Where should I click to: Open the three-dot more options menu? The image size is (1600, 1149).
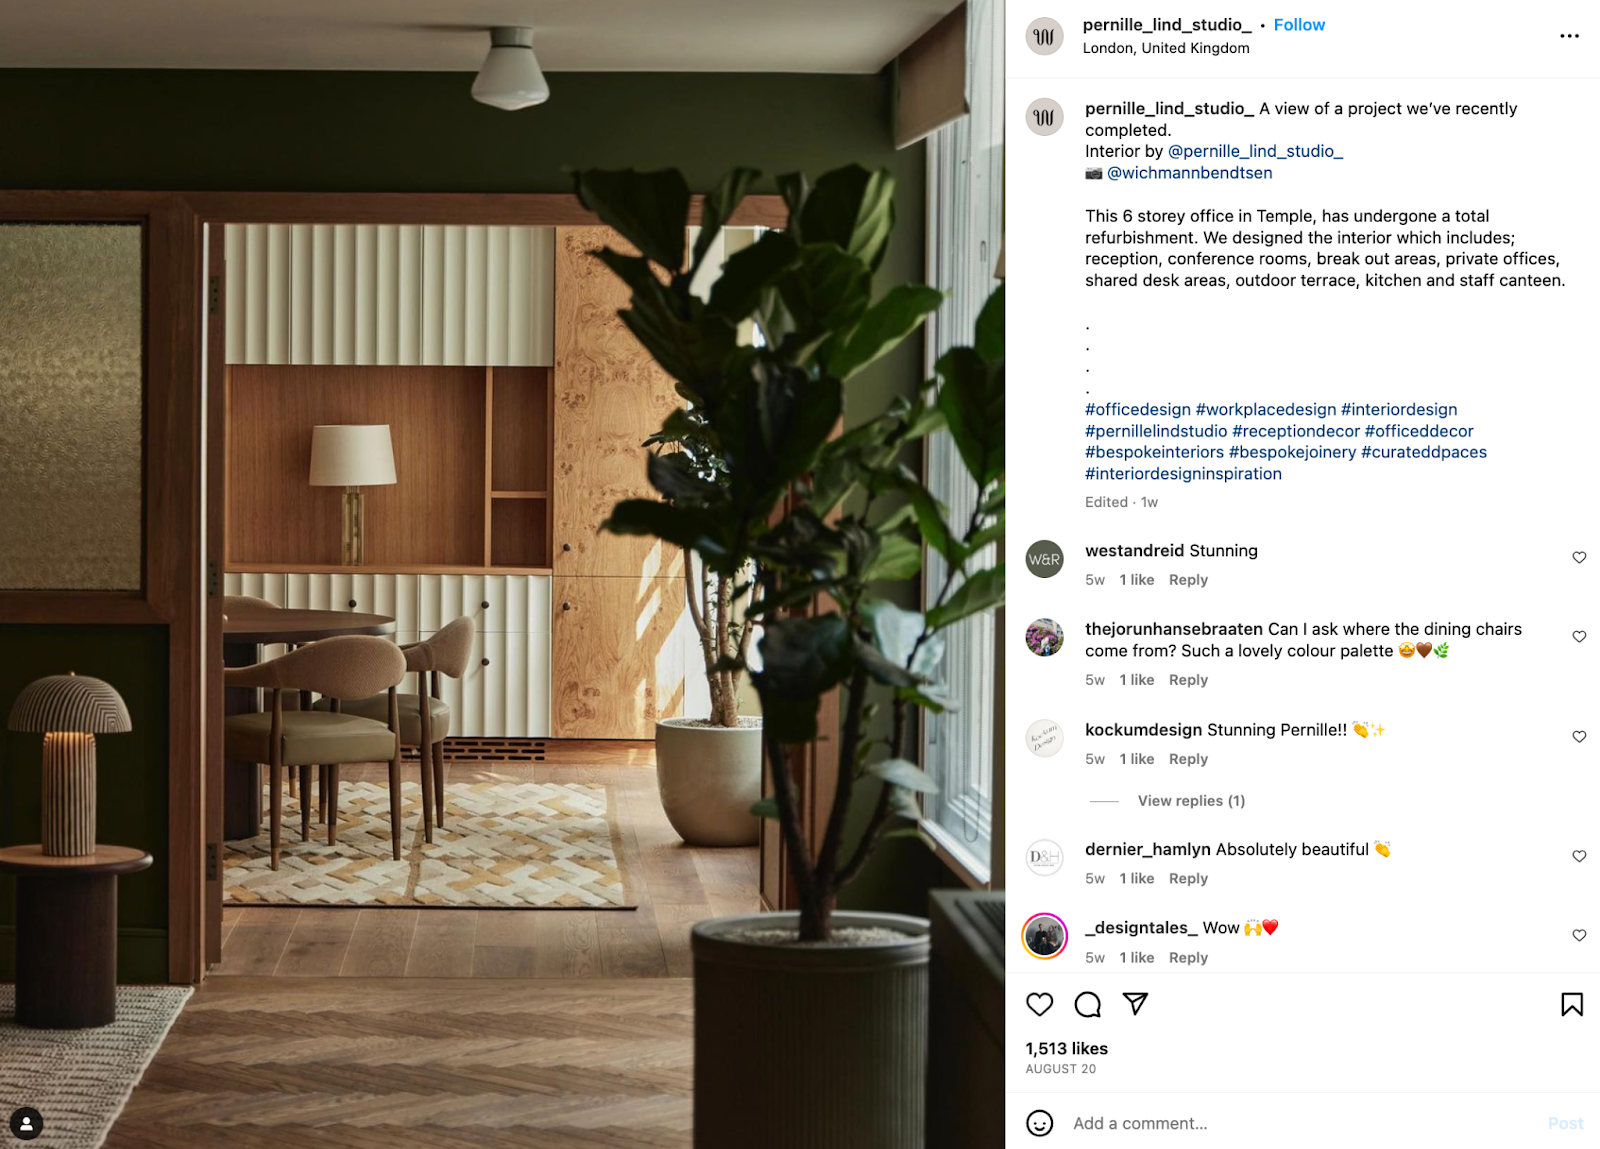1569,36
